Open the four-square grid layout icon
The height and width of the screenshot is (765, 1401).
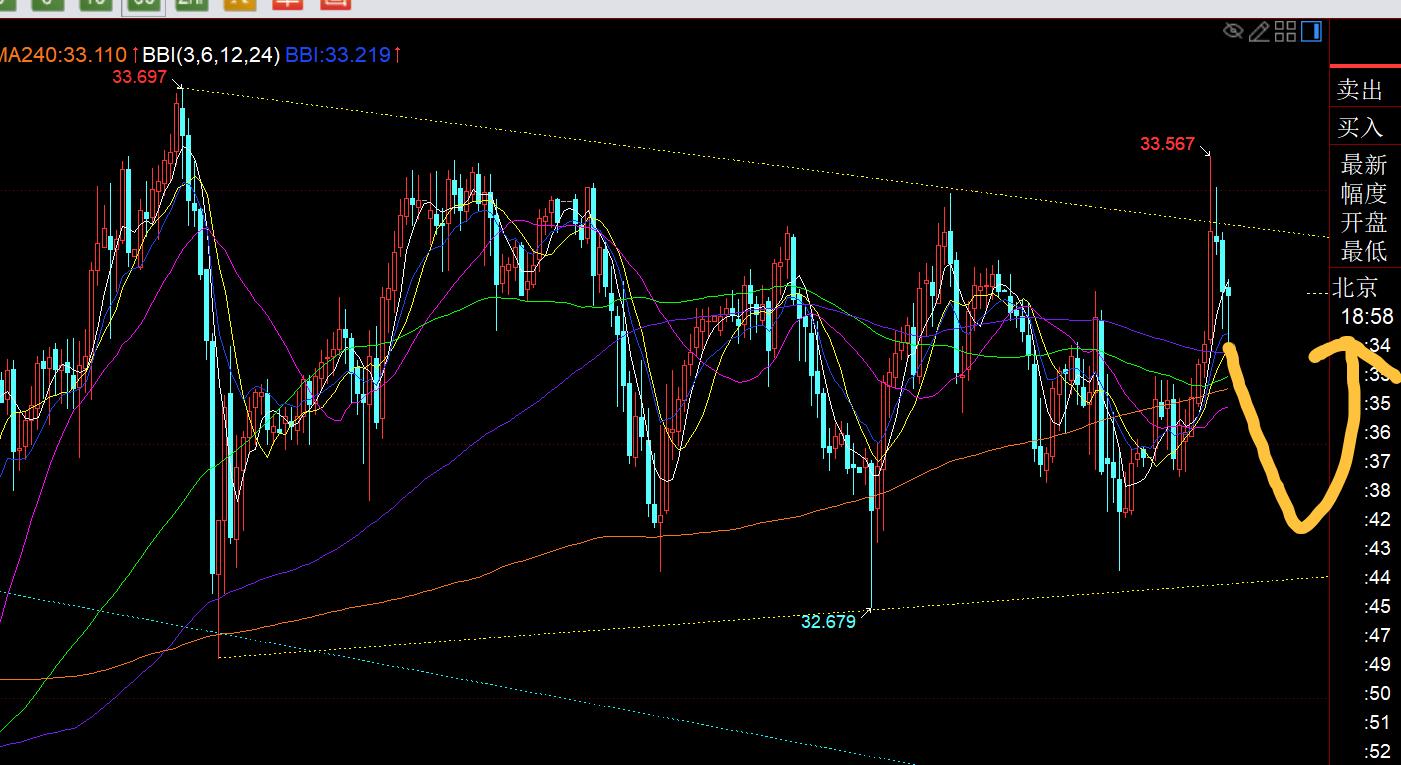[x=1285, y=32]
